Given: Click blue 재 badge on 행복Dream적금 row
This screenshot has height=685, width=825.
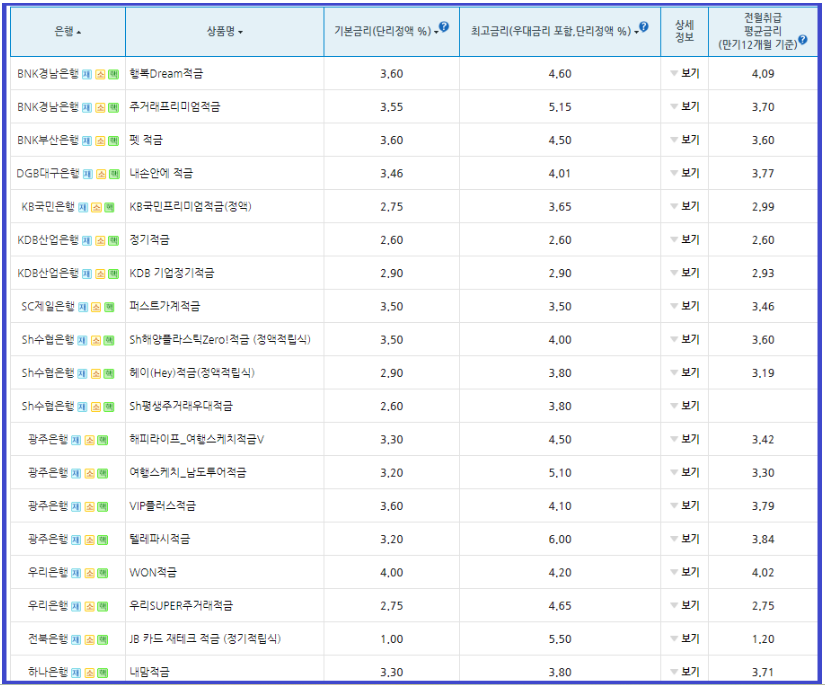Looking at the screenshot, I should tap(87, 75).
